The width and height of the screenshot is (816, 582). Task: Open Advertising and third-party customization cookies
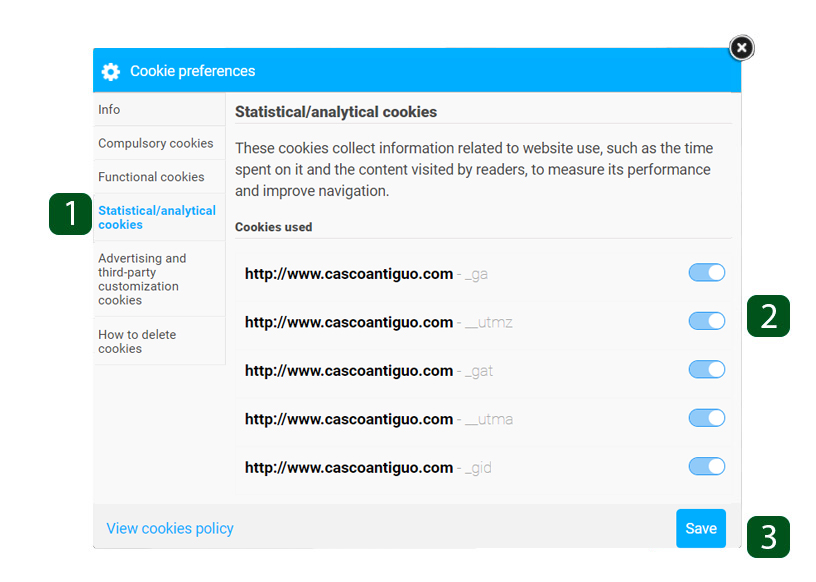(159, 279)
